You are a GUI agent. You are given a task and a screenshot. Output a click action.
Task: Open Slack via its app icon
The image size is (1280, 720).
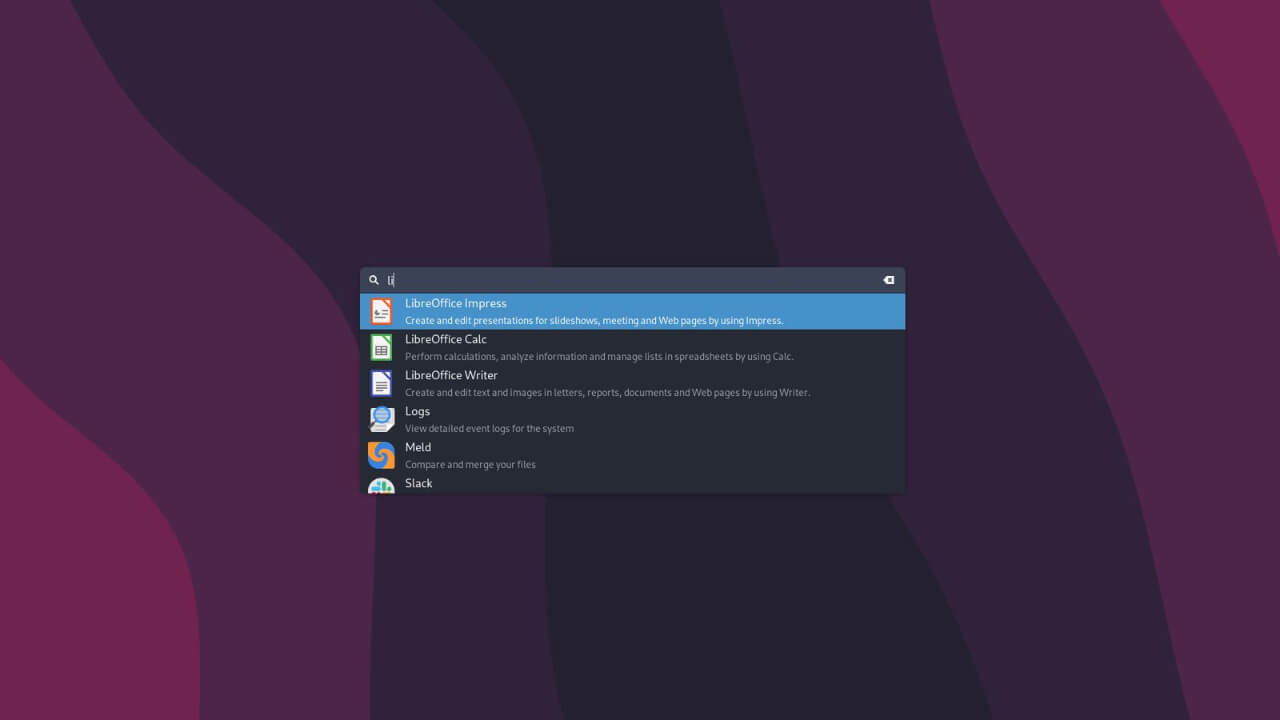pyautogui.click(x=381, y=487)
